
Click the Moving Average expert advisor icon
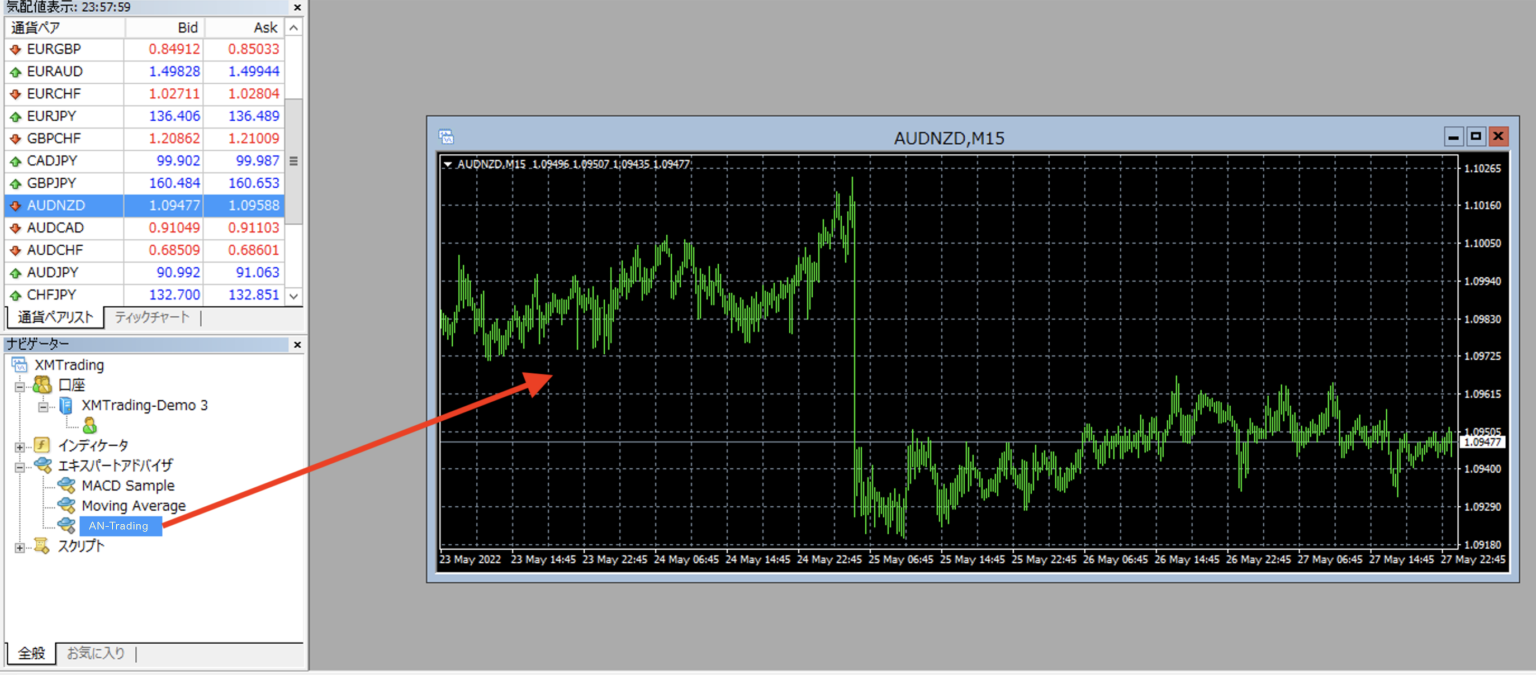coord(67,506)
